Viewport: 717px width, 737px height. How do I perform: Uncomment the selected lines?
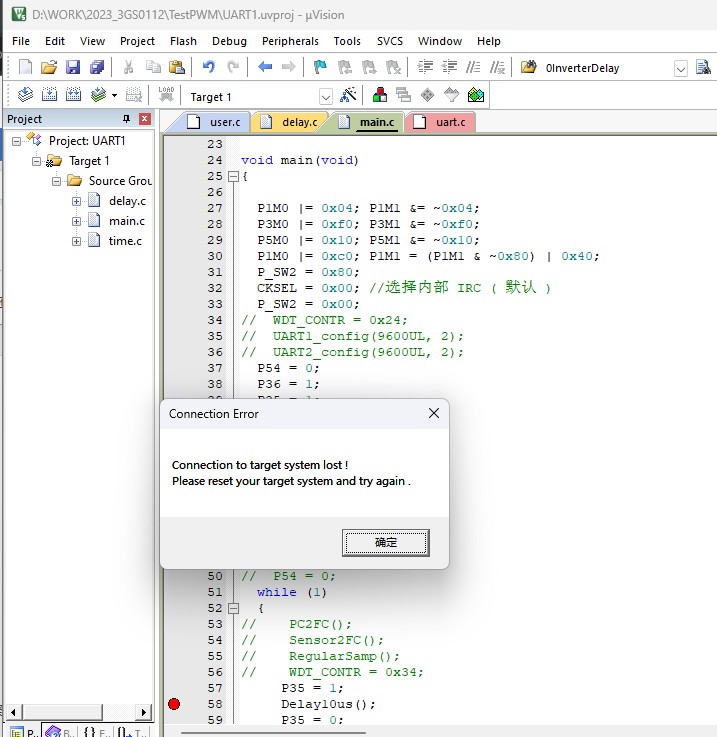[497, 67]
